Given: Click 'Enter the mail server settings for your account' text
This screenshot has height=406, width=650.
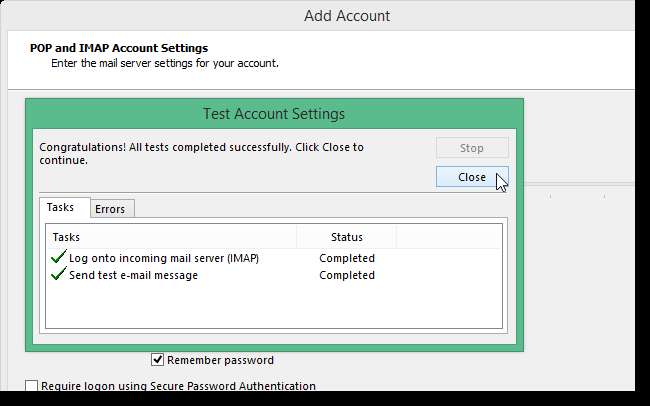Looking at the screenshot, I should pos(165,63).
